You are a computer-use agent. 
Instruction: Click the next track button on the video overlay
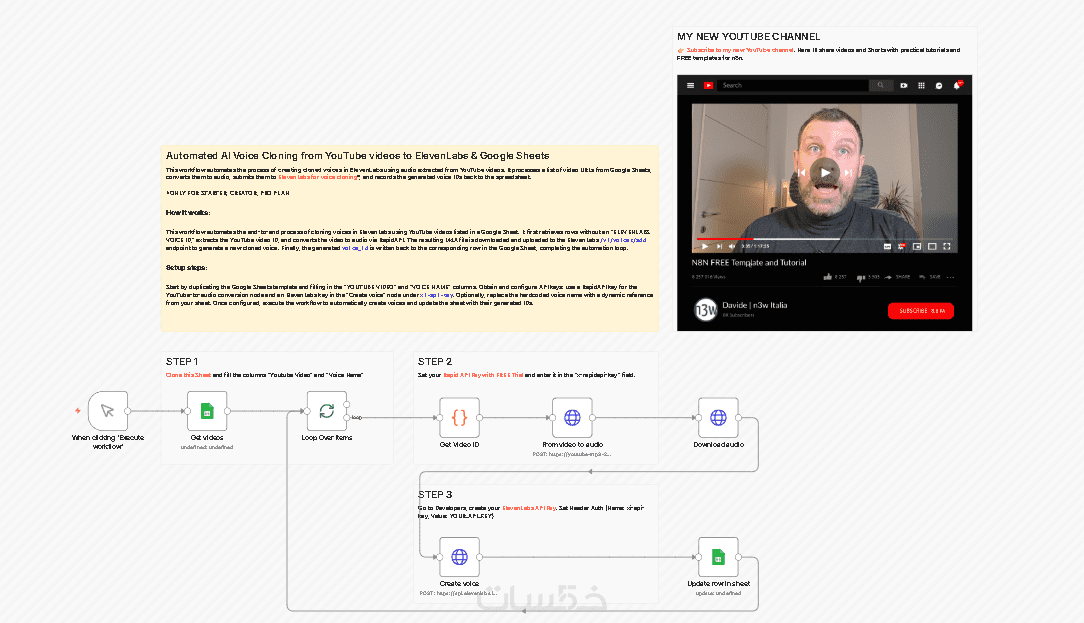(x=848, y=173)
